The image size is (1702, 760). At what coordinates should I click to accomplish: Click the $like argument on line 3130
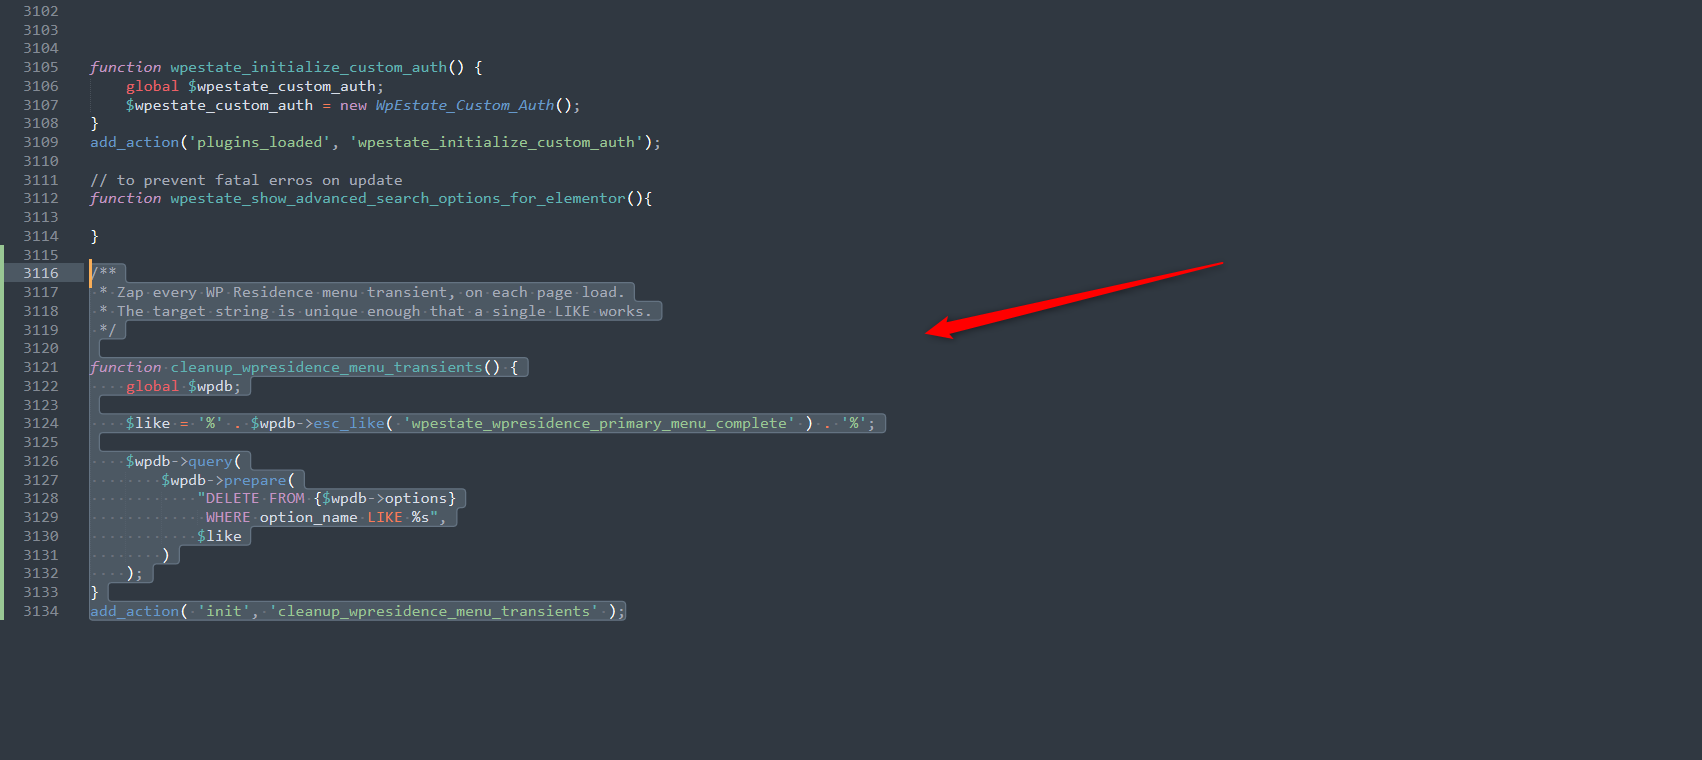(x=219, y=536)
